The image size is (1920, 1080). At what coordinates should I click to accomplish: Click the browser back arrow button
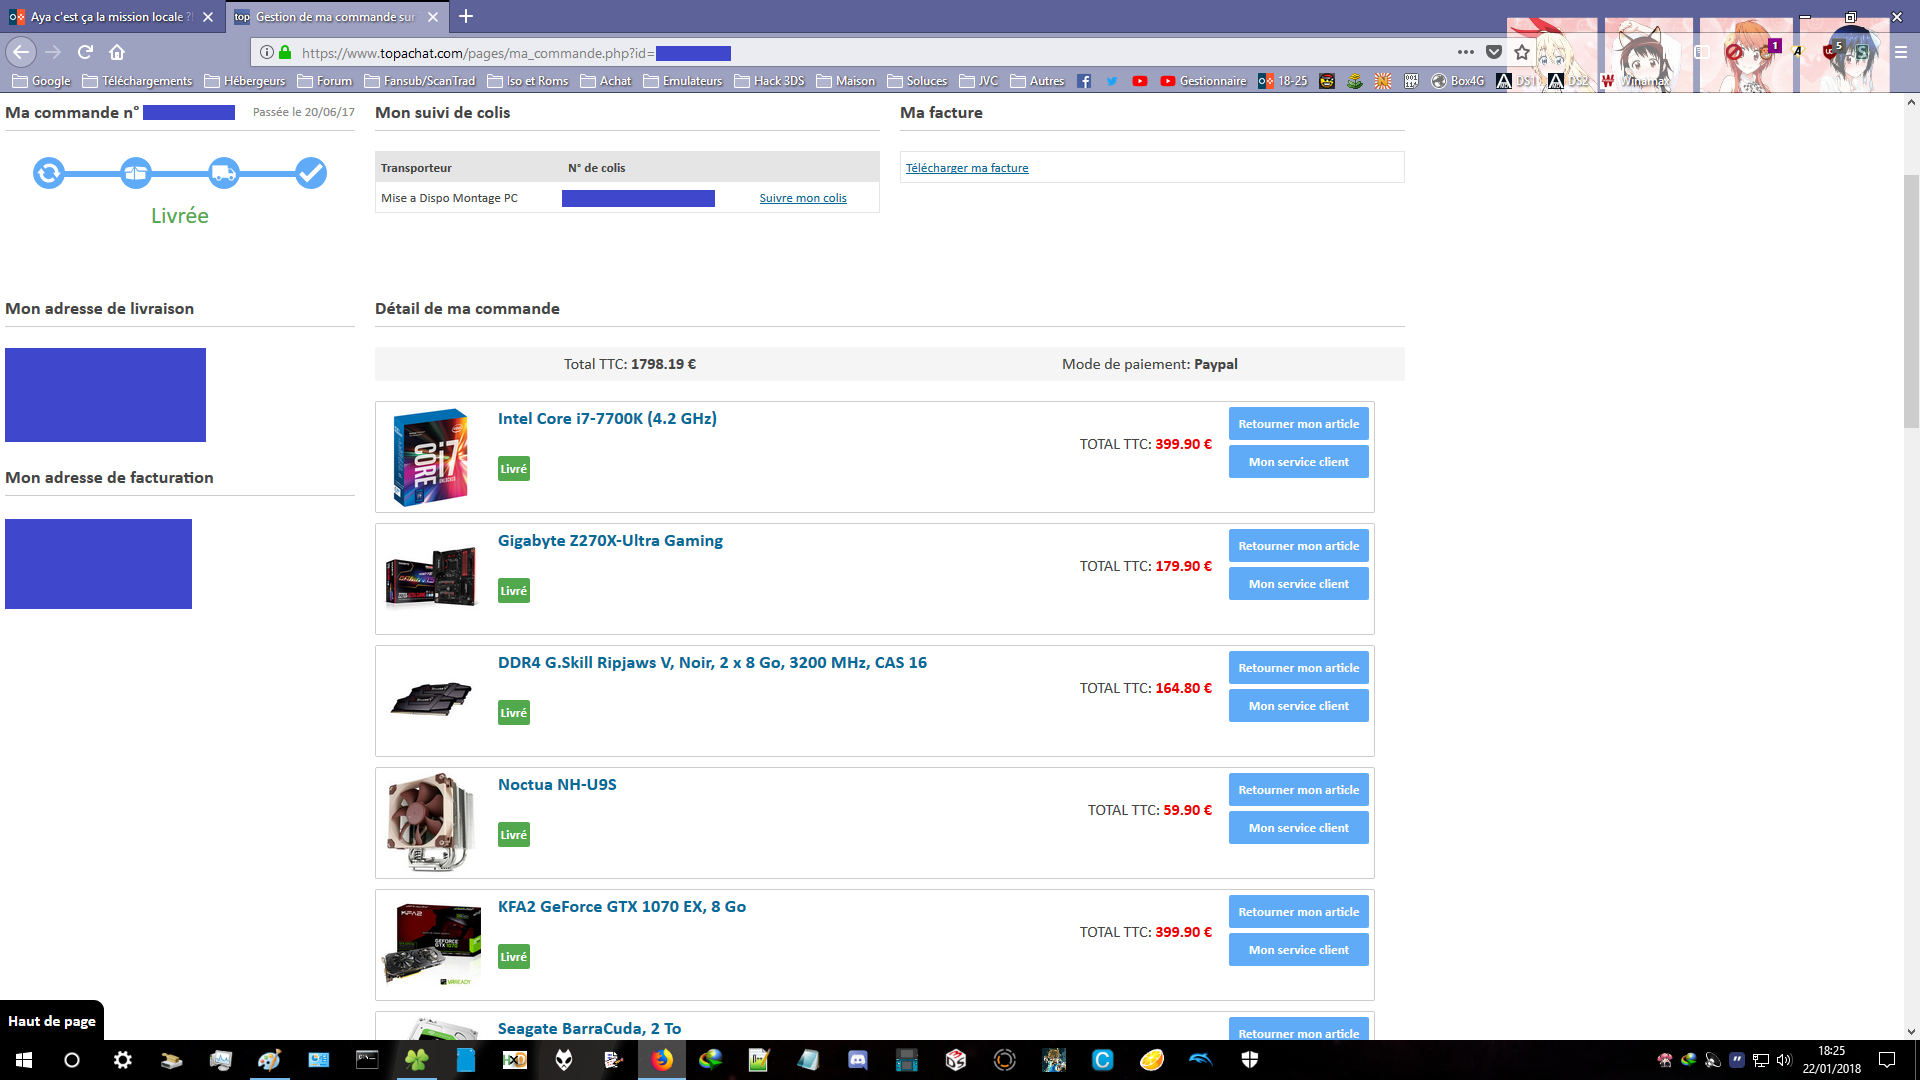[21, 52]
